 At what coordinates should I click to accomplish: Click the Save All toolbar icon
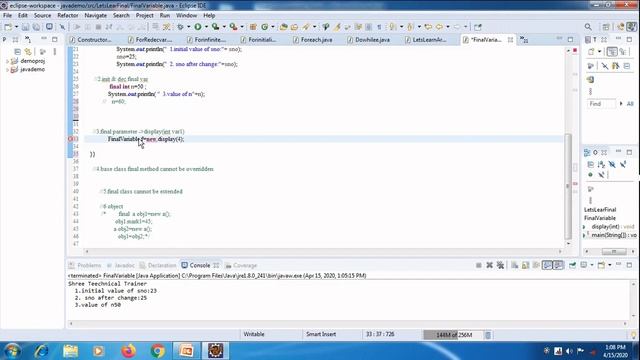[x=36, y=27]
